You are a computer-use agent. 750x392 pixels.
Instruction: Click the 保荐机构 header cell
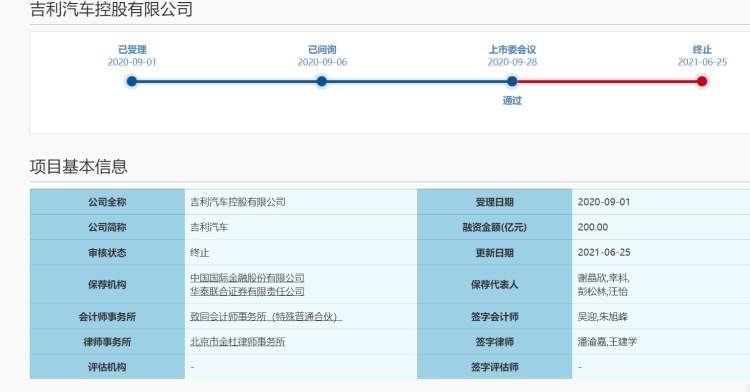[107, 284]
